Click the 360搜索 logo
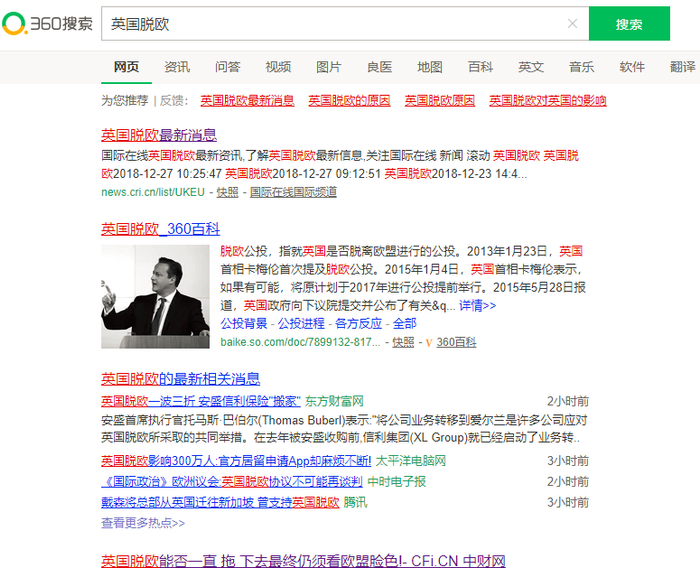 tap(48, 24)
